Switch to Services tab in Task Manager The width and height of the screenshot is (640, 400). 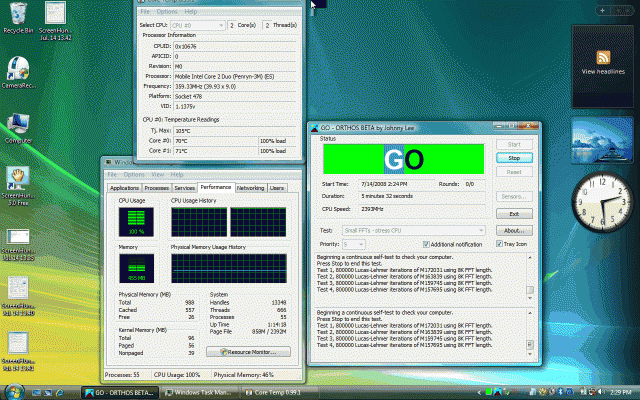coord(184,188)
